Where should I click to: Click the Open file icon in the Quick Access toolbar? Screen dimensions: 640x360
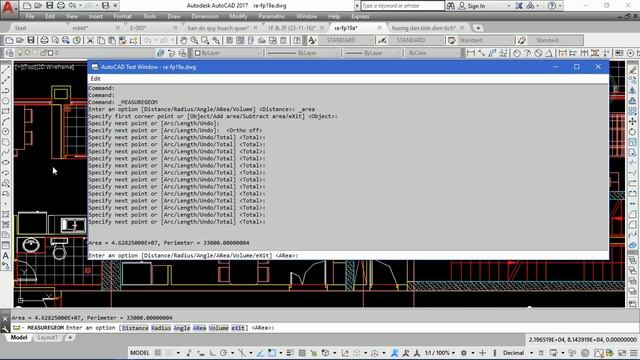click(38, 6)
